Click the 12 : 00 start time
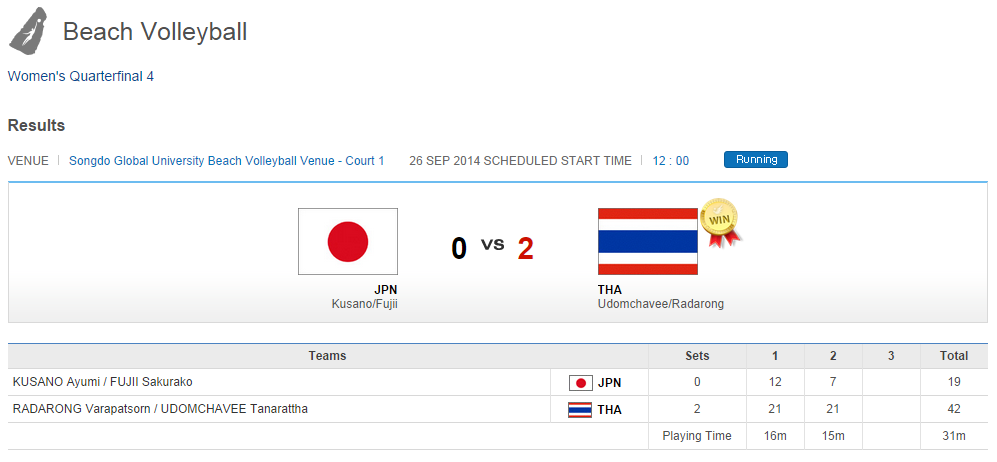The height and width of the screenshot is (462, 997). point(671,160)
